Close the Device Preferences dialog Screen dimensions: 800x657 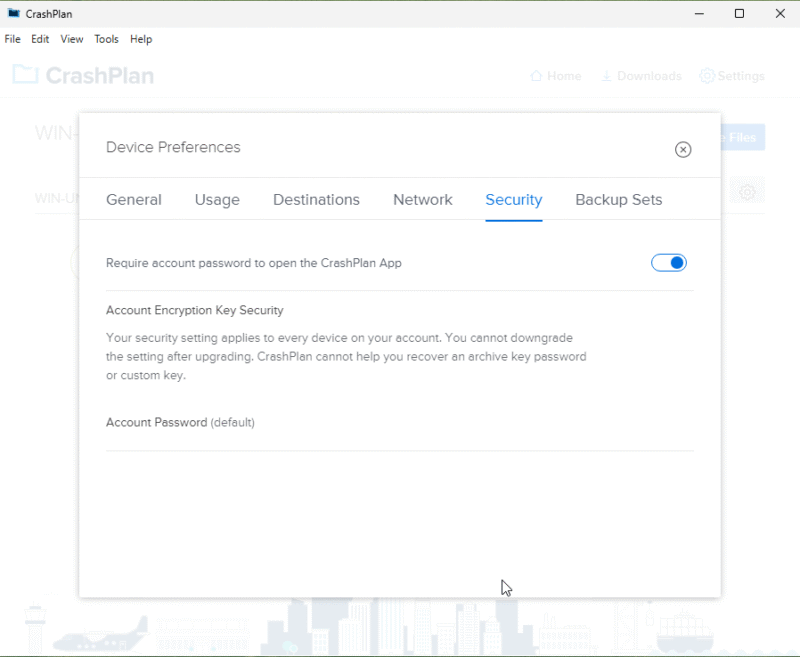[x=683, y=149]
